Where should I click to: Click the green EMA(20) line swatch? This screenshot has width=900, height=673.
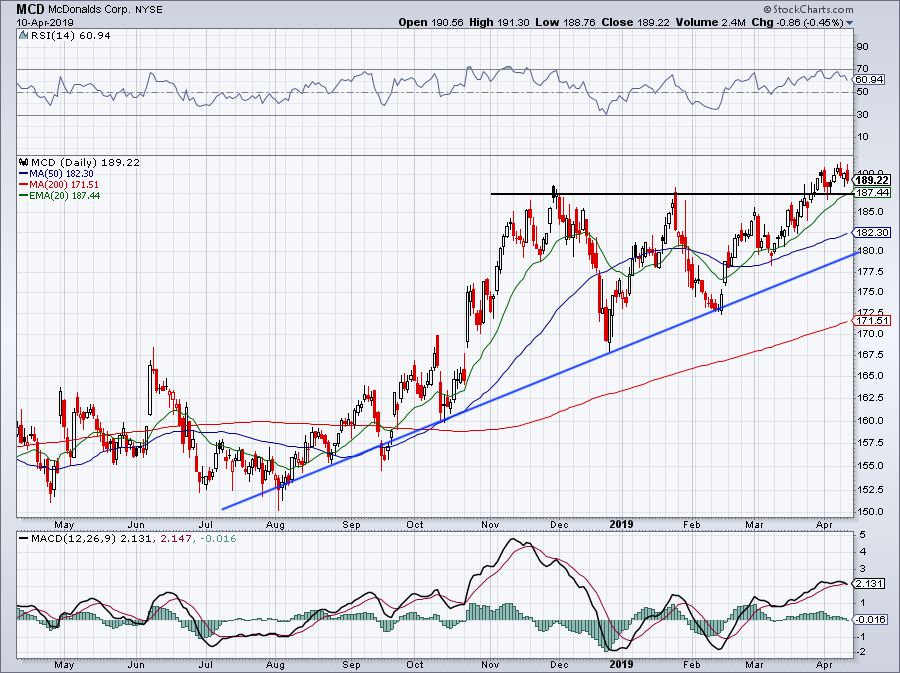[x=24, y=196]
